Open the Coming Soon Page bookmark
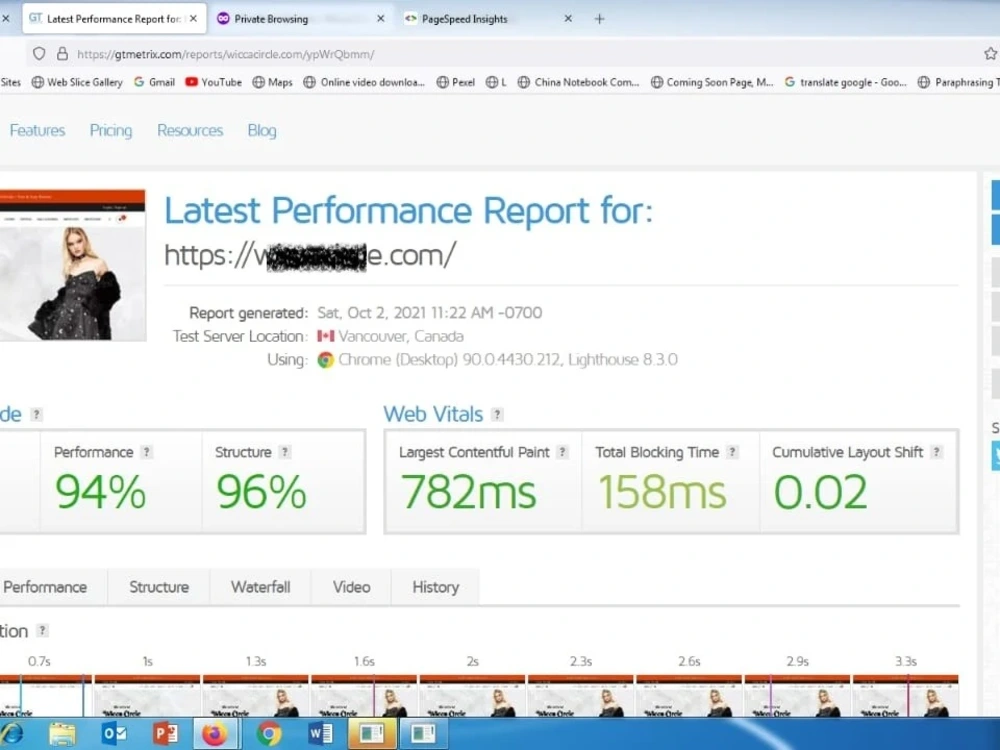This screenshot has width=1000, height=750. tap(712, 82)
